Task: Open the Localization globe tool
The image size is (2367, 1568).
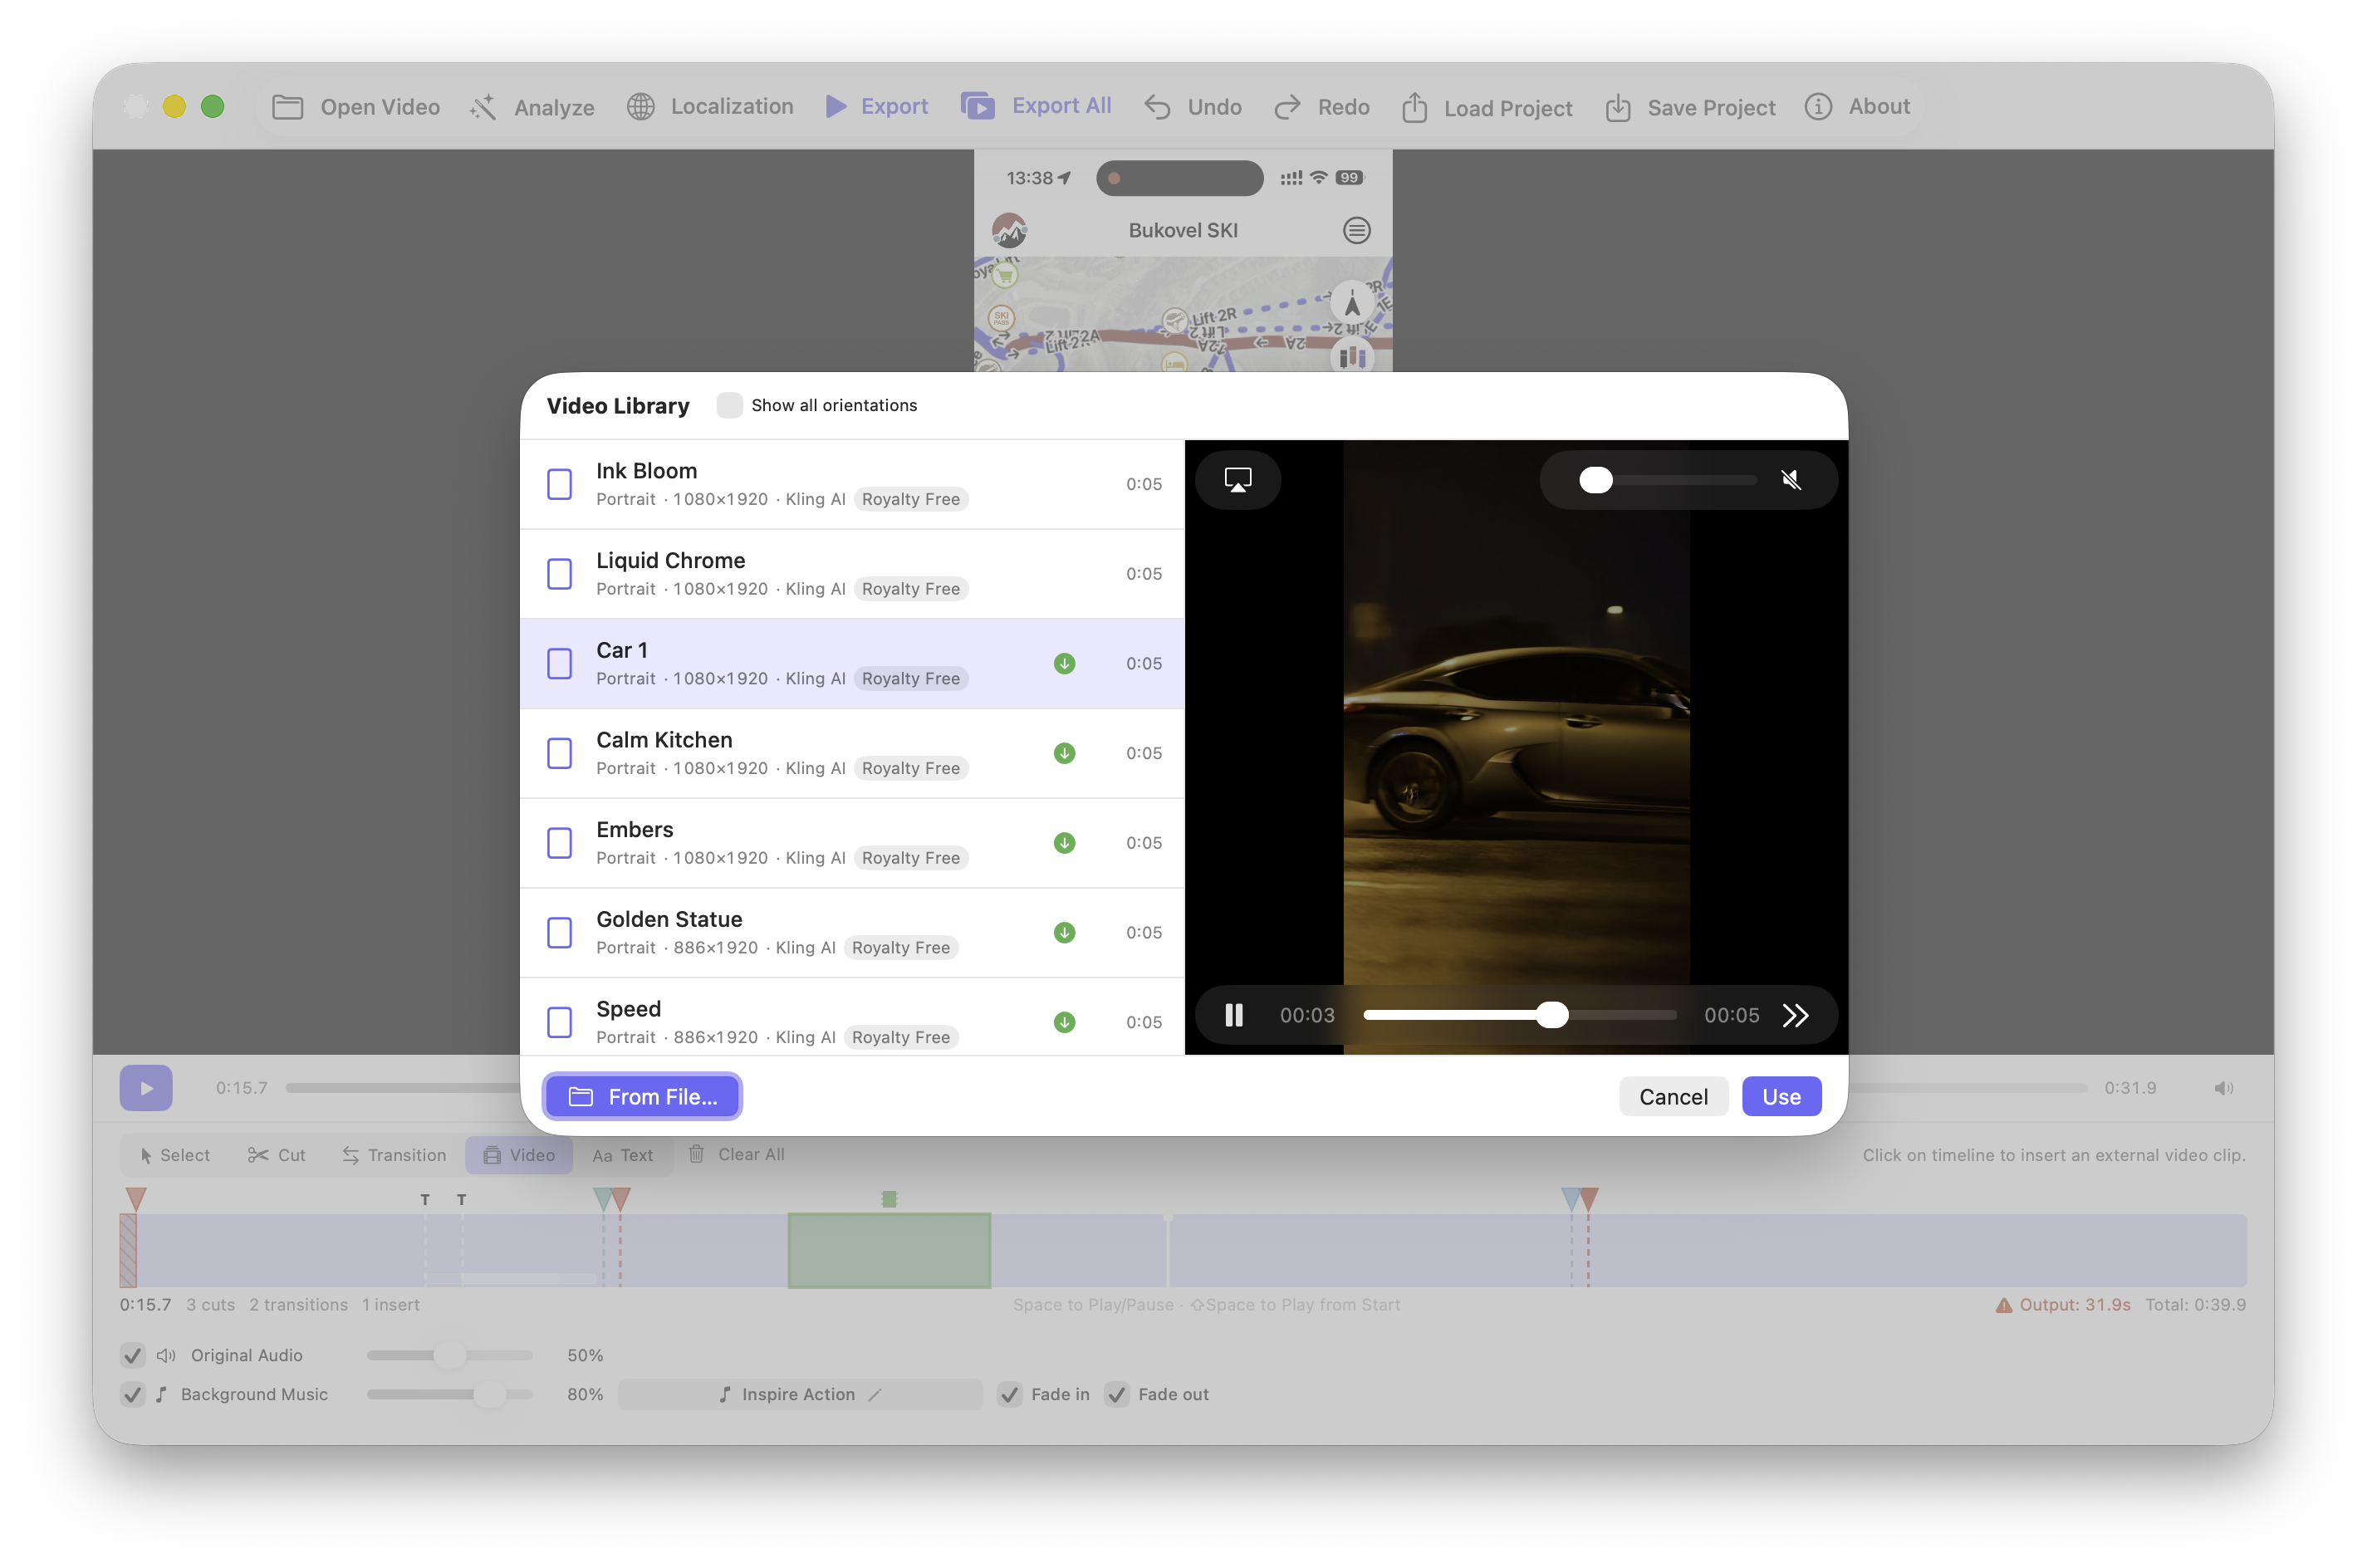Action: [x=641, y=106]
